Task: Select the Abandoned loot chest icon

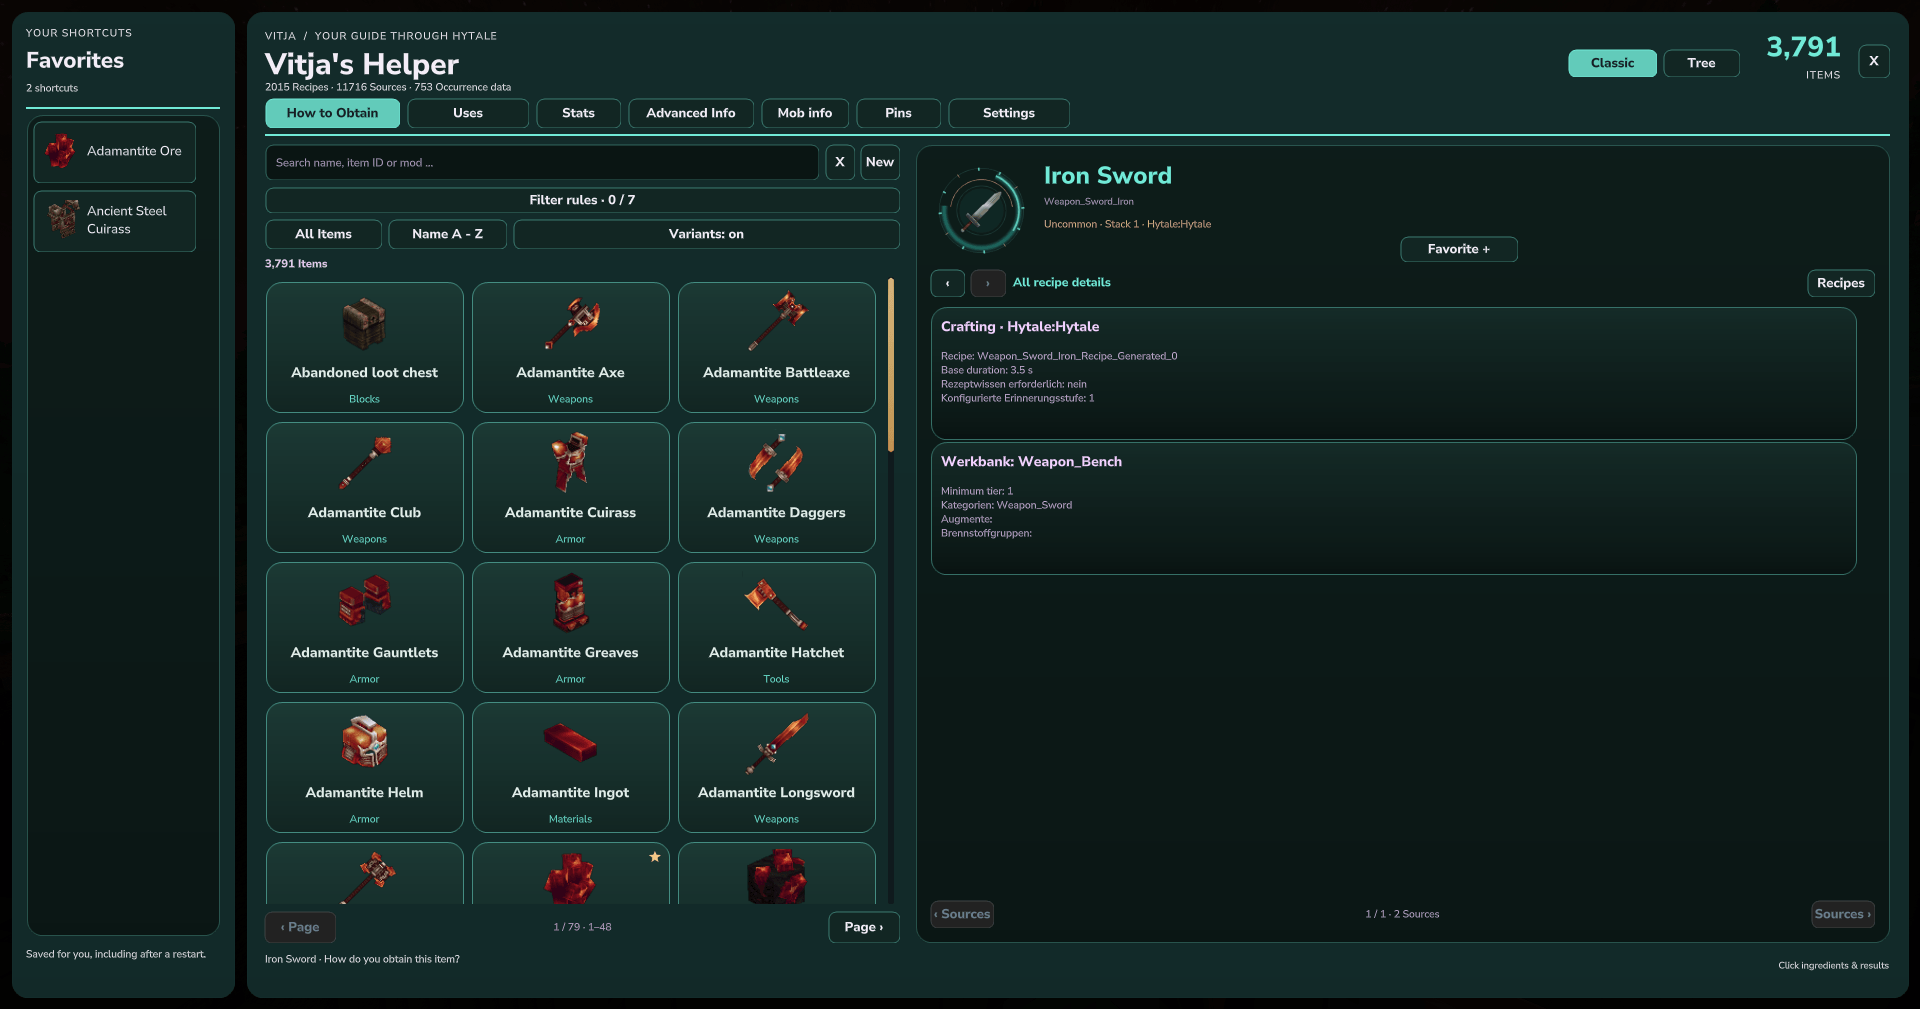Action: tap(364, 323)
